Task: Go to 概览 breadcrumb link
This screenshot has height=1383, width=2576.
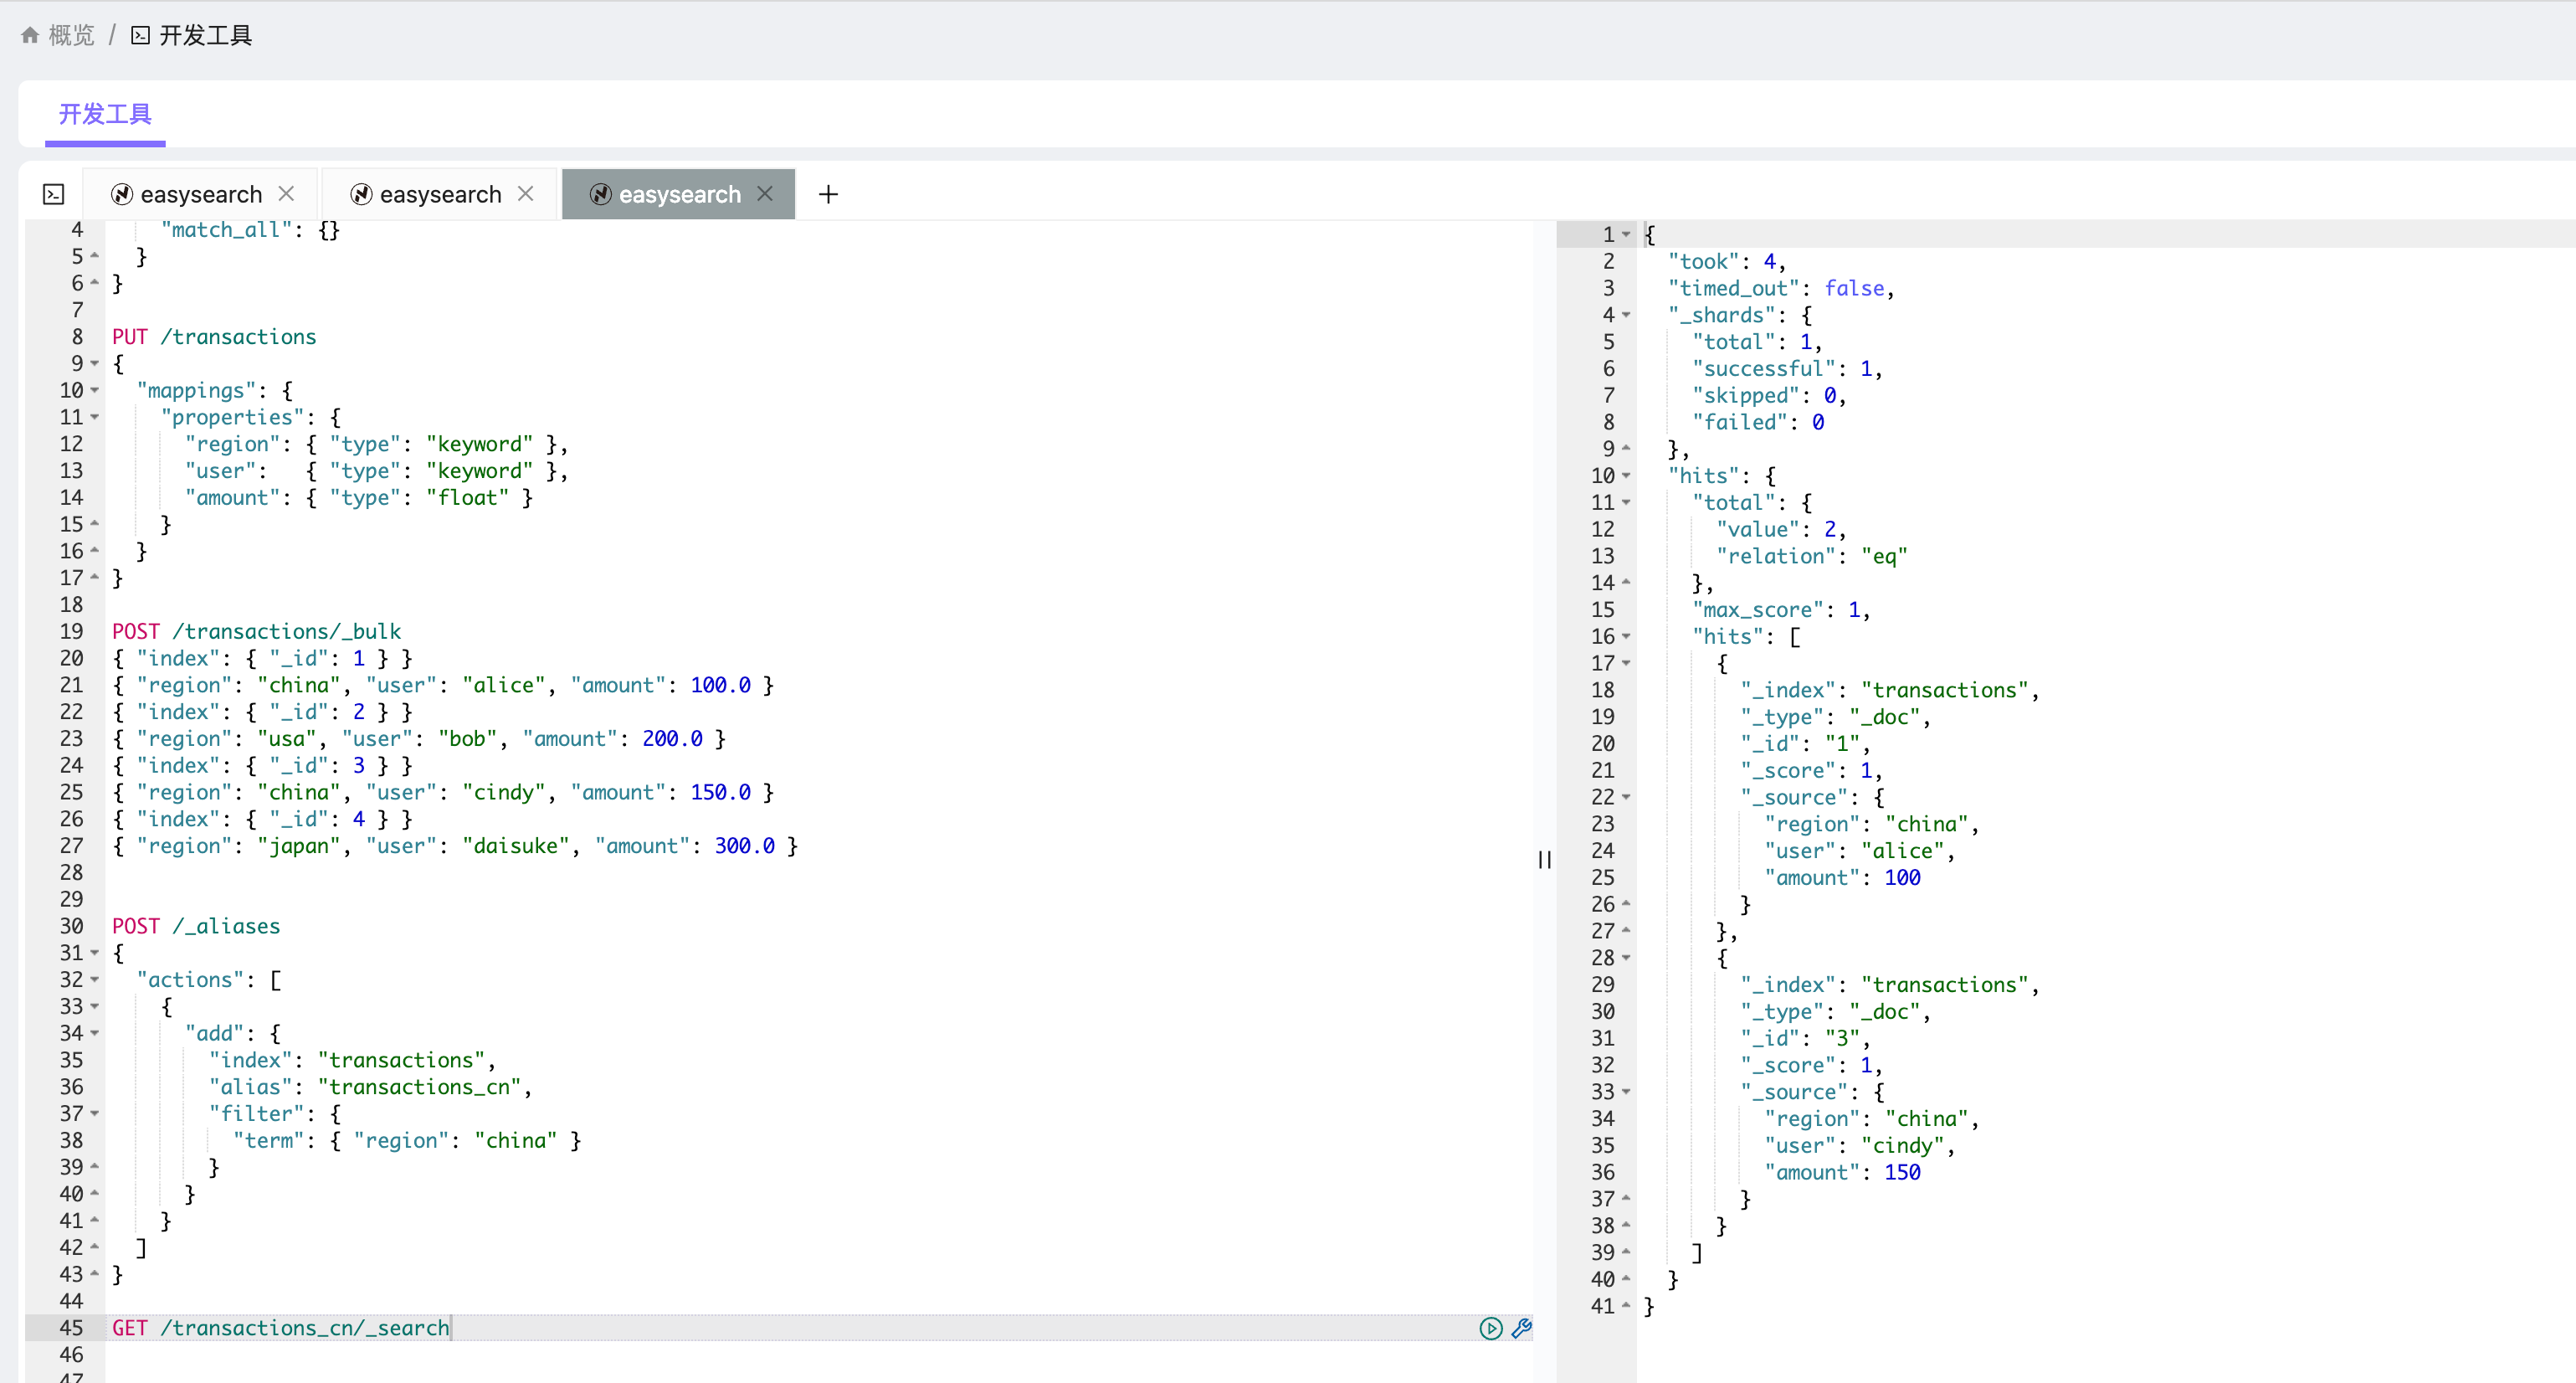Action: [71, 36]
